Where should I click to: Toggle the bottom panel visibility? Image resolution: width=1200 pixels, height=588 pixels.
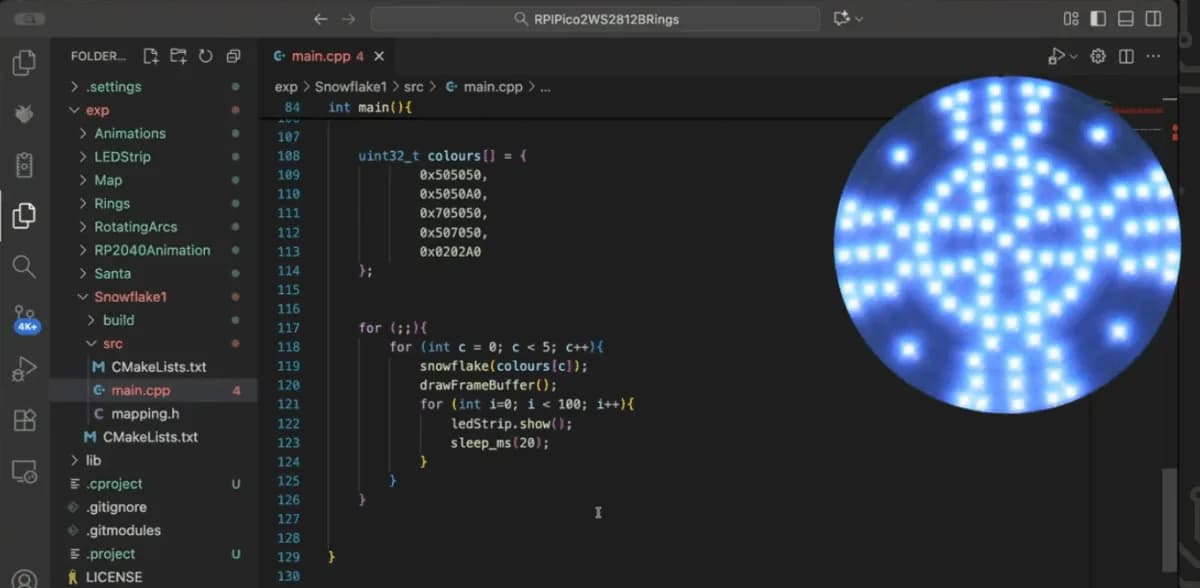(x=1126, y=19)
